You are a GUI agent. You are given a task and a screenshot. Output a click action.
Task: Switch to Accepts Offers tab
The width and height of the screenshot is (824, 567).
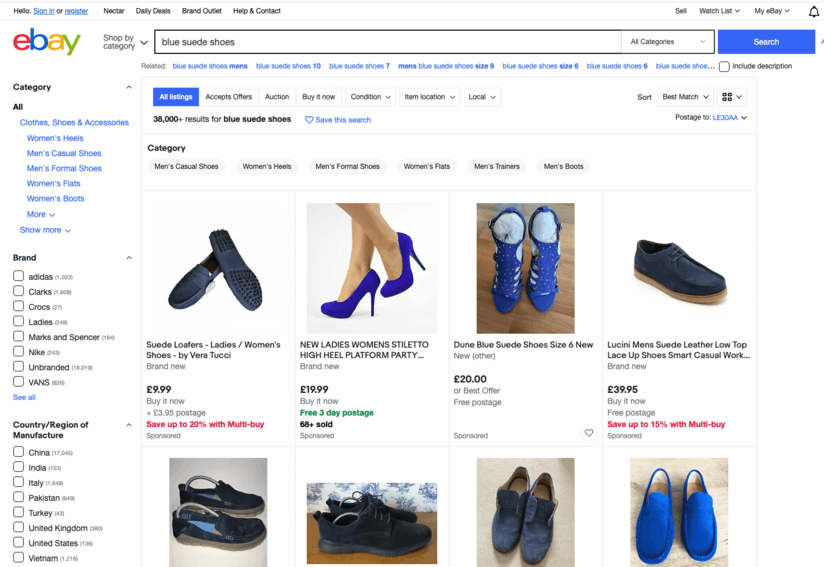pyautogui.click(x=229, y=97)
